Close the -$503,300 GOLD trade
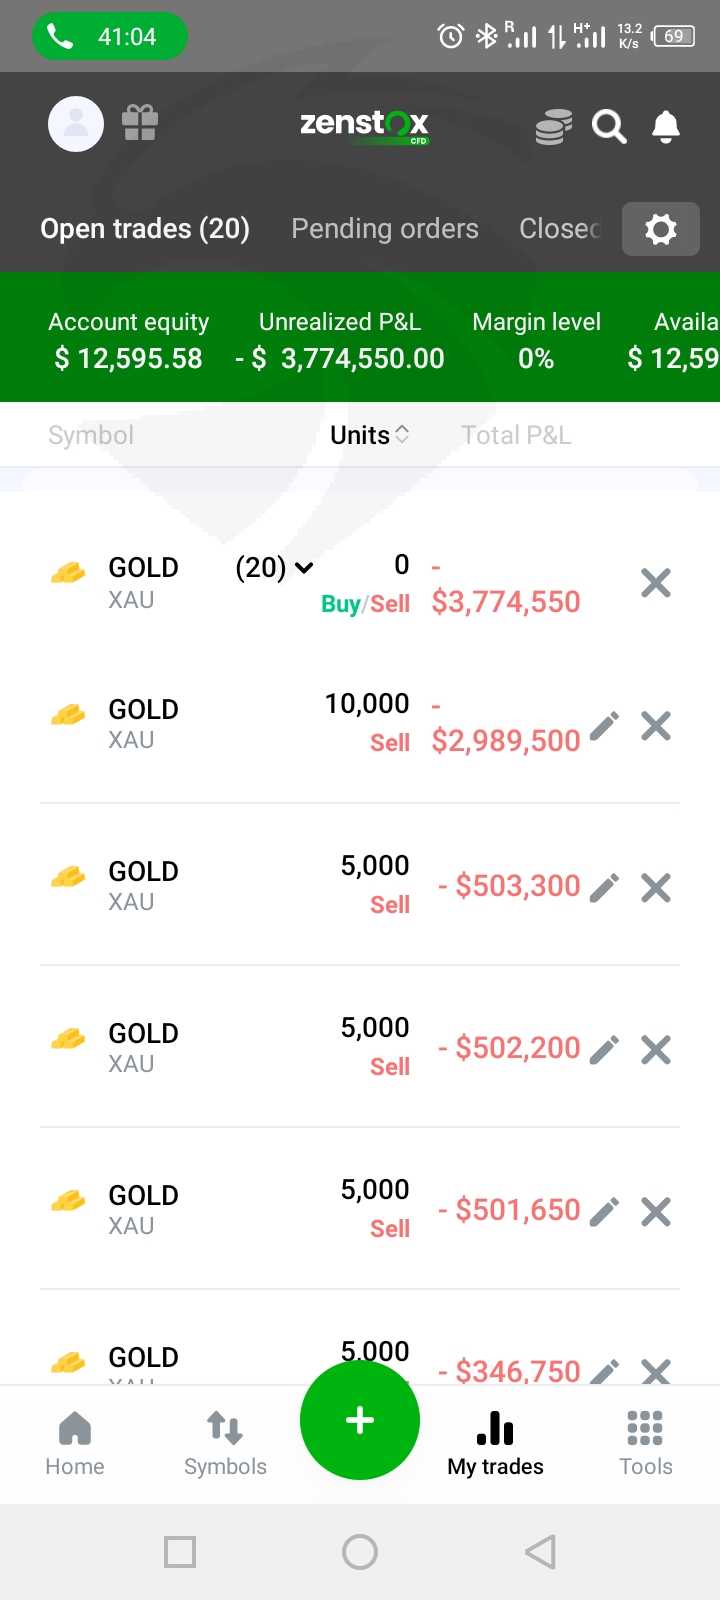 (x=656, y=888)
